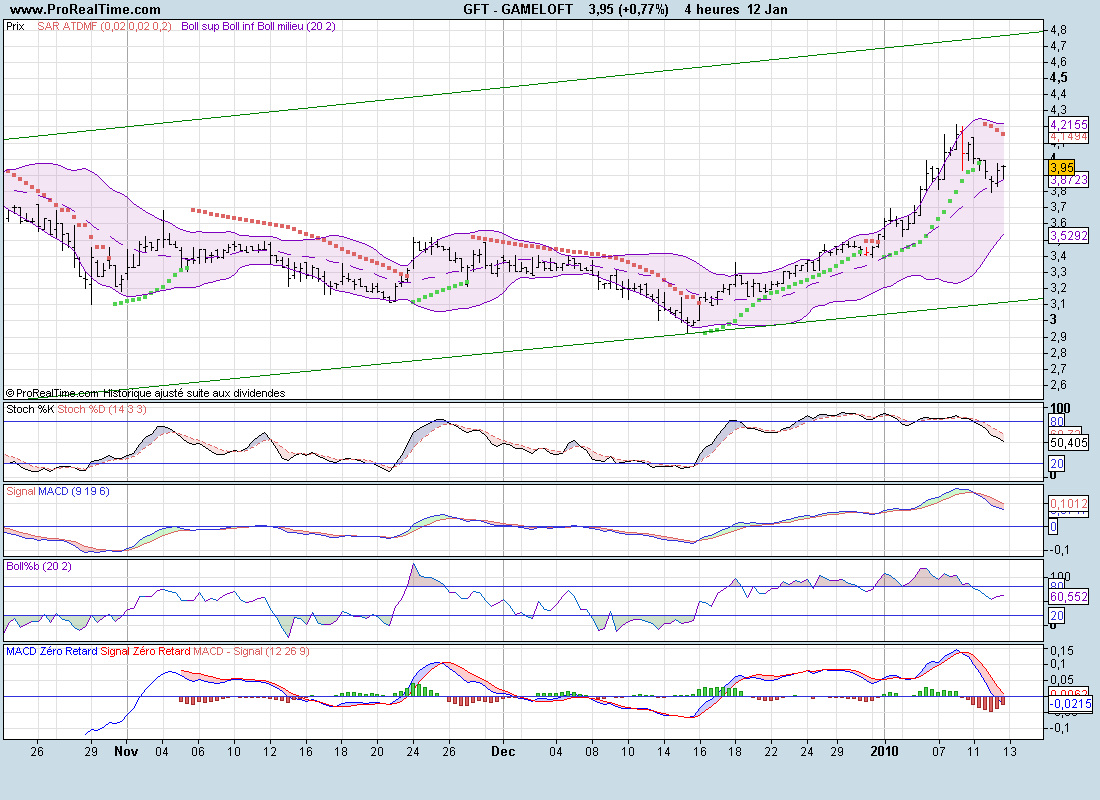This screenshot has width=1100, height=800.
Task: Click the 3,7 price axis label
Action: point(1059,207)
